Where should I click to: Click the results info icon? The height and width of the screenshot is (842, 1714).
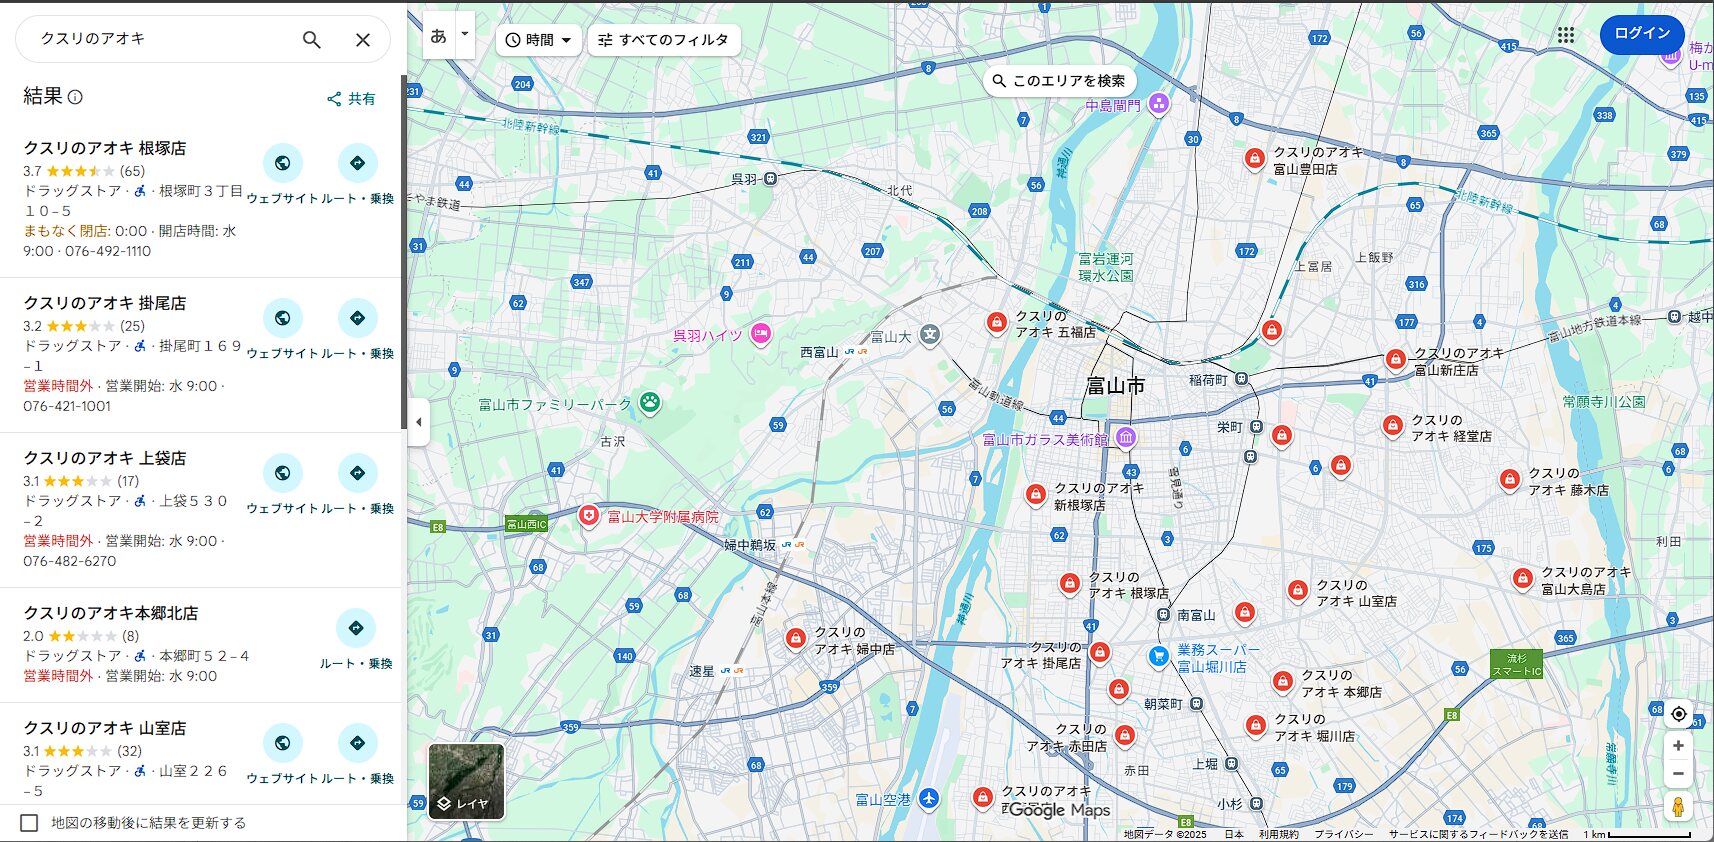[75, 97]
